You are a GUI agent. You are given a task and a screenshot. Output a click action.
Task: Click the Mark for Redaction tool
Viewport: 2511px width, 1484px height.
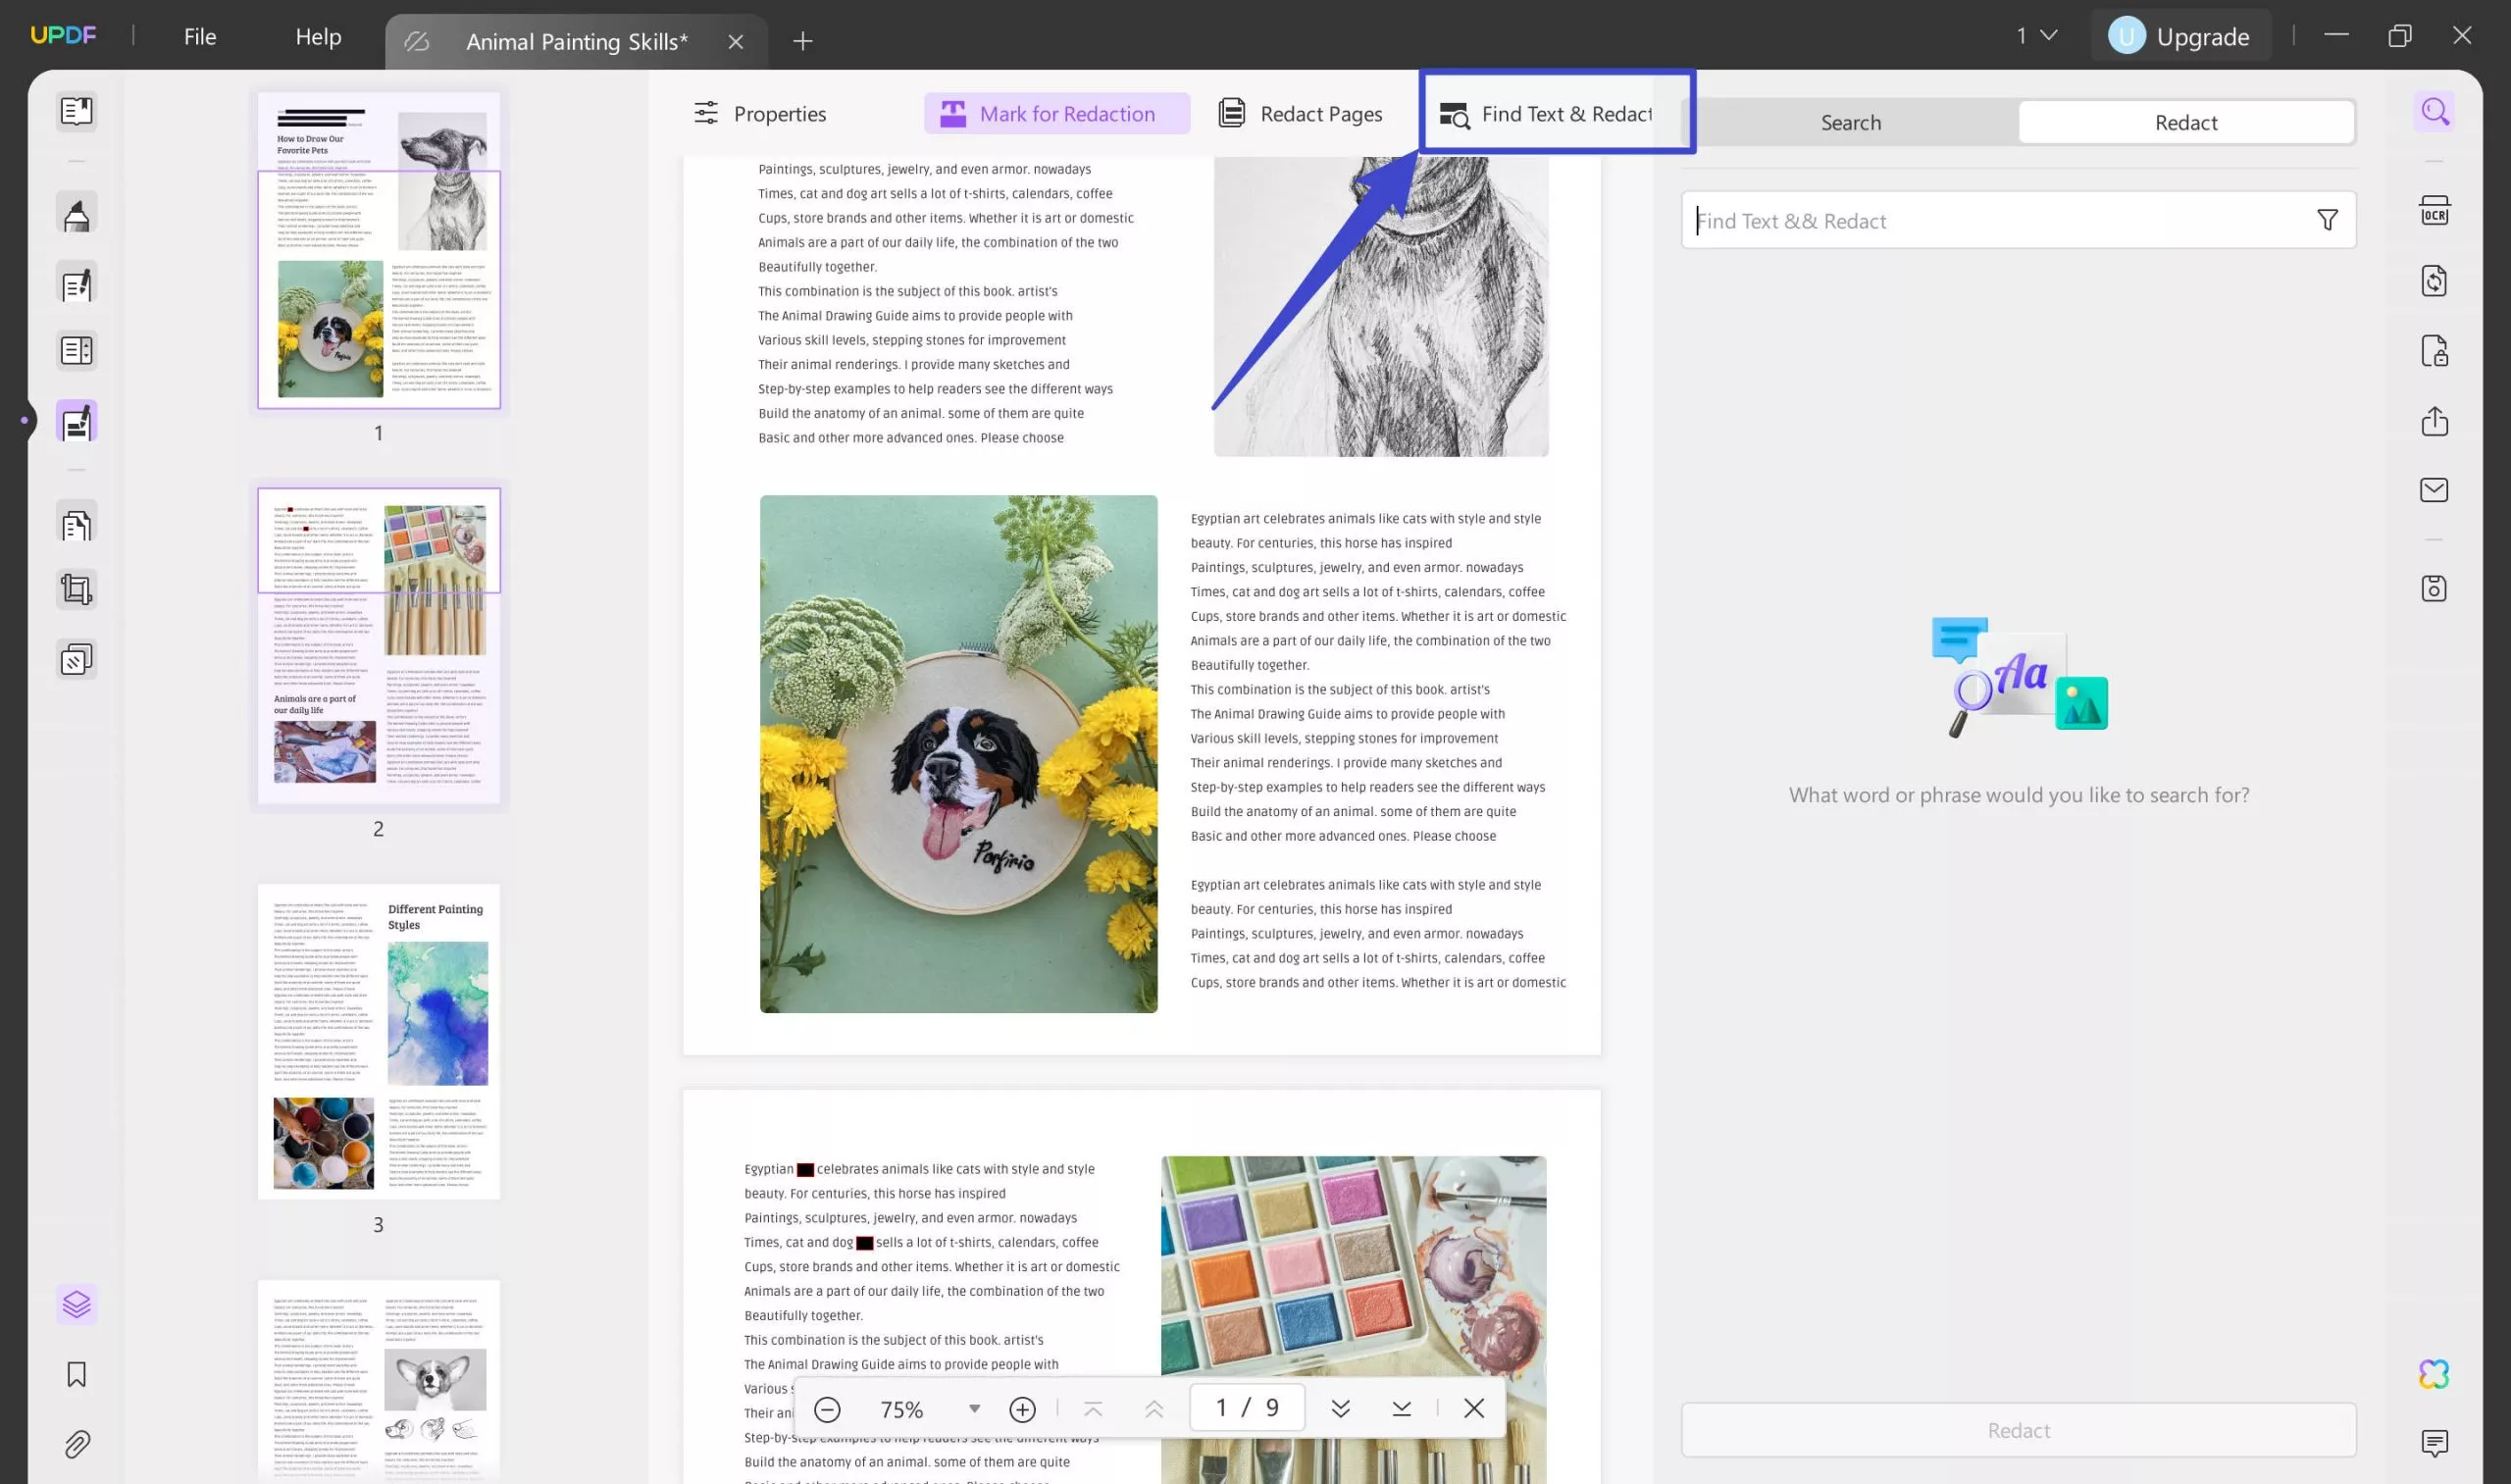tap(1046, 113)
